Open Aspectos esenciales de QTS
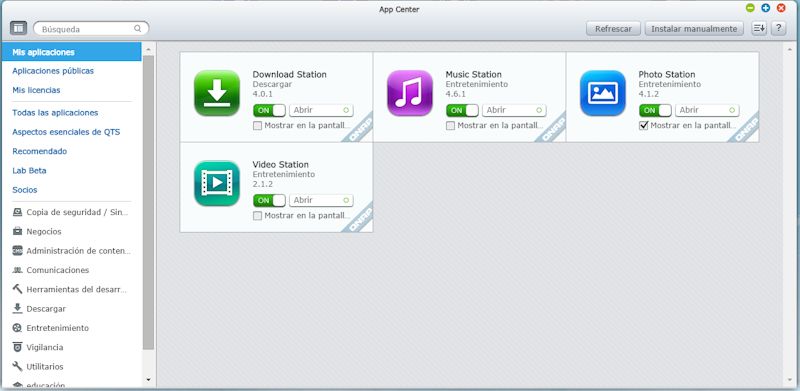The image size is (800, 391). click(x=66, y=132)
